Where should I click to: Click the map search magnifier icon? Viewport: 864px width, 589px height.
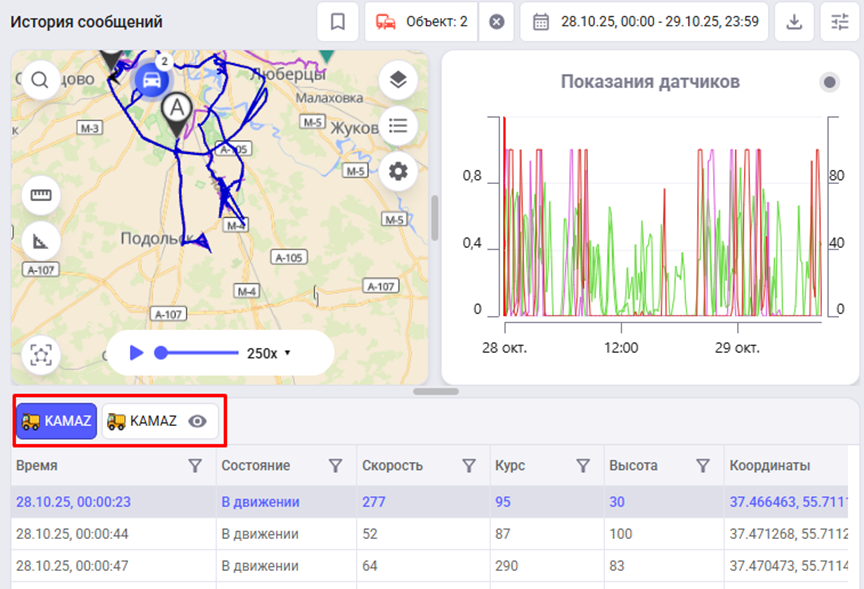pyautogui.click(x=40, y=81)
